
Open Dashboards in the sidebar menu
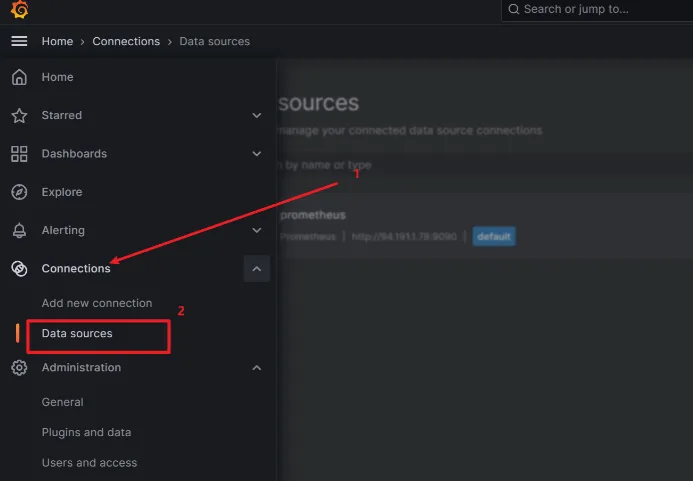pos(74,154)
